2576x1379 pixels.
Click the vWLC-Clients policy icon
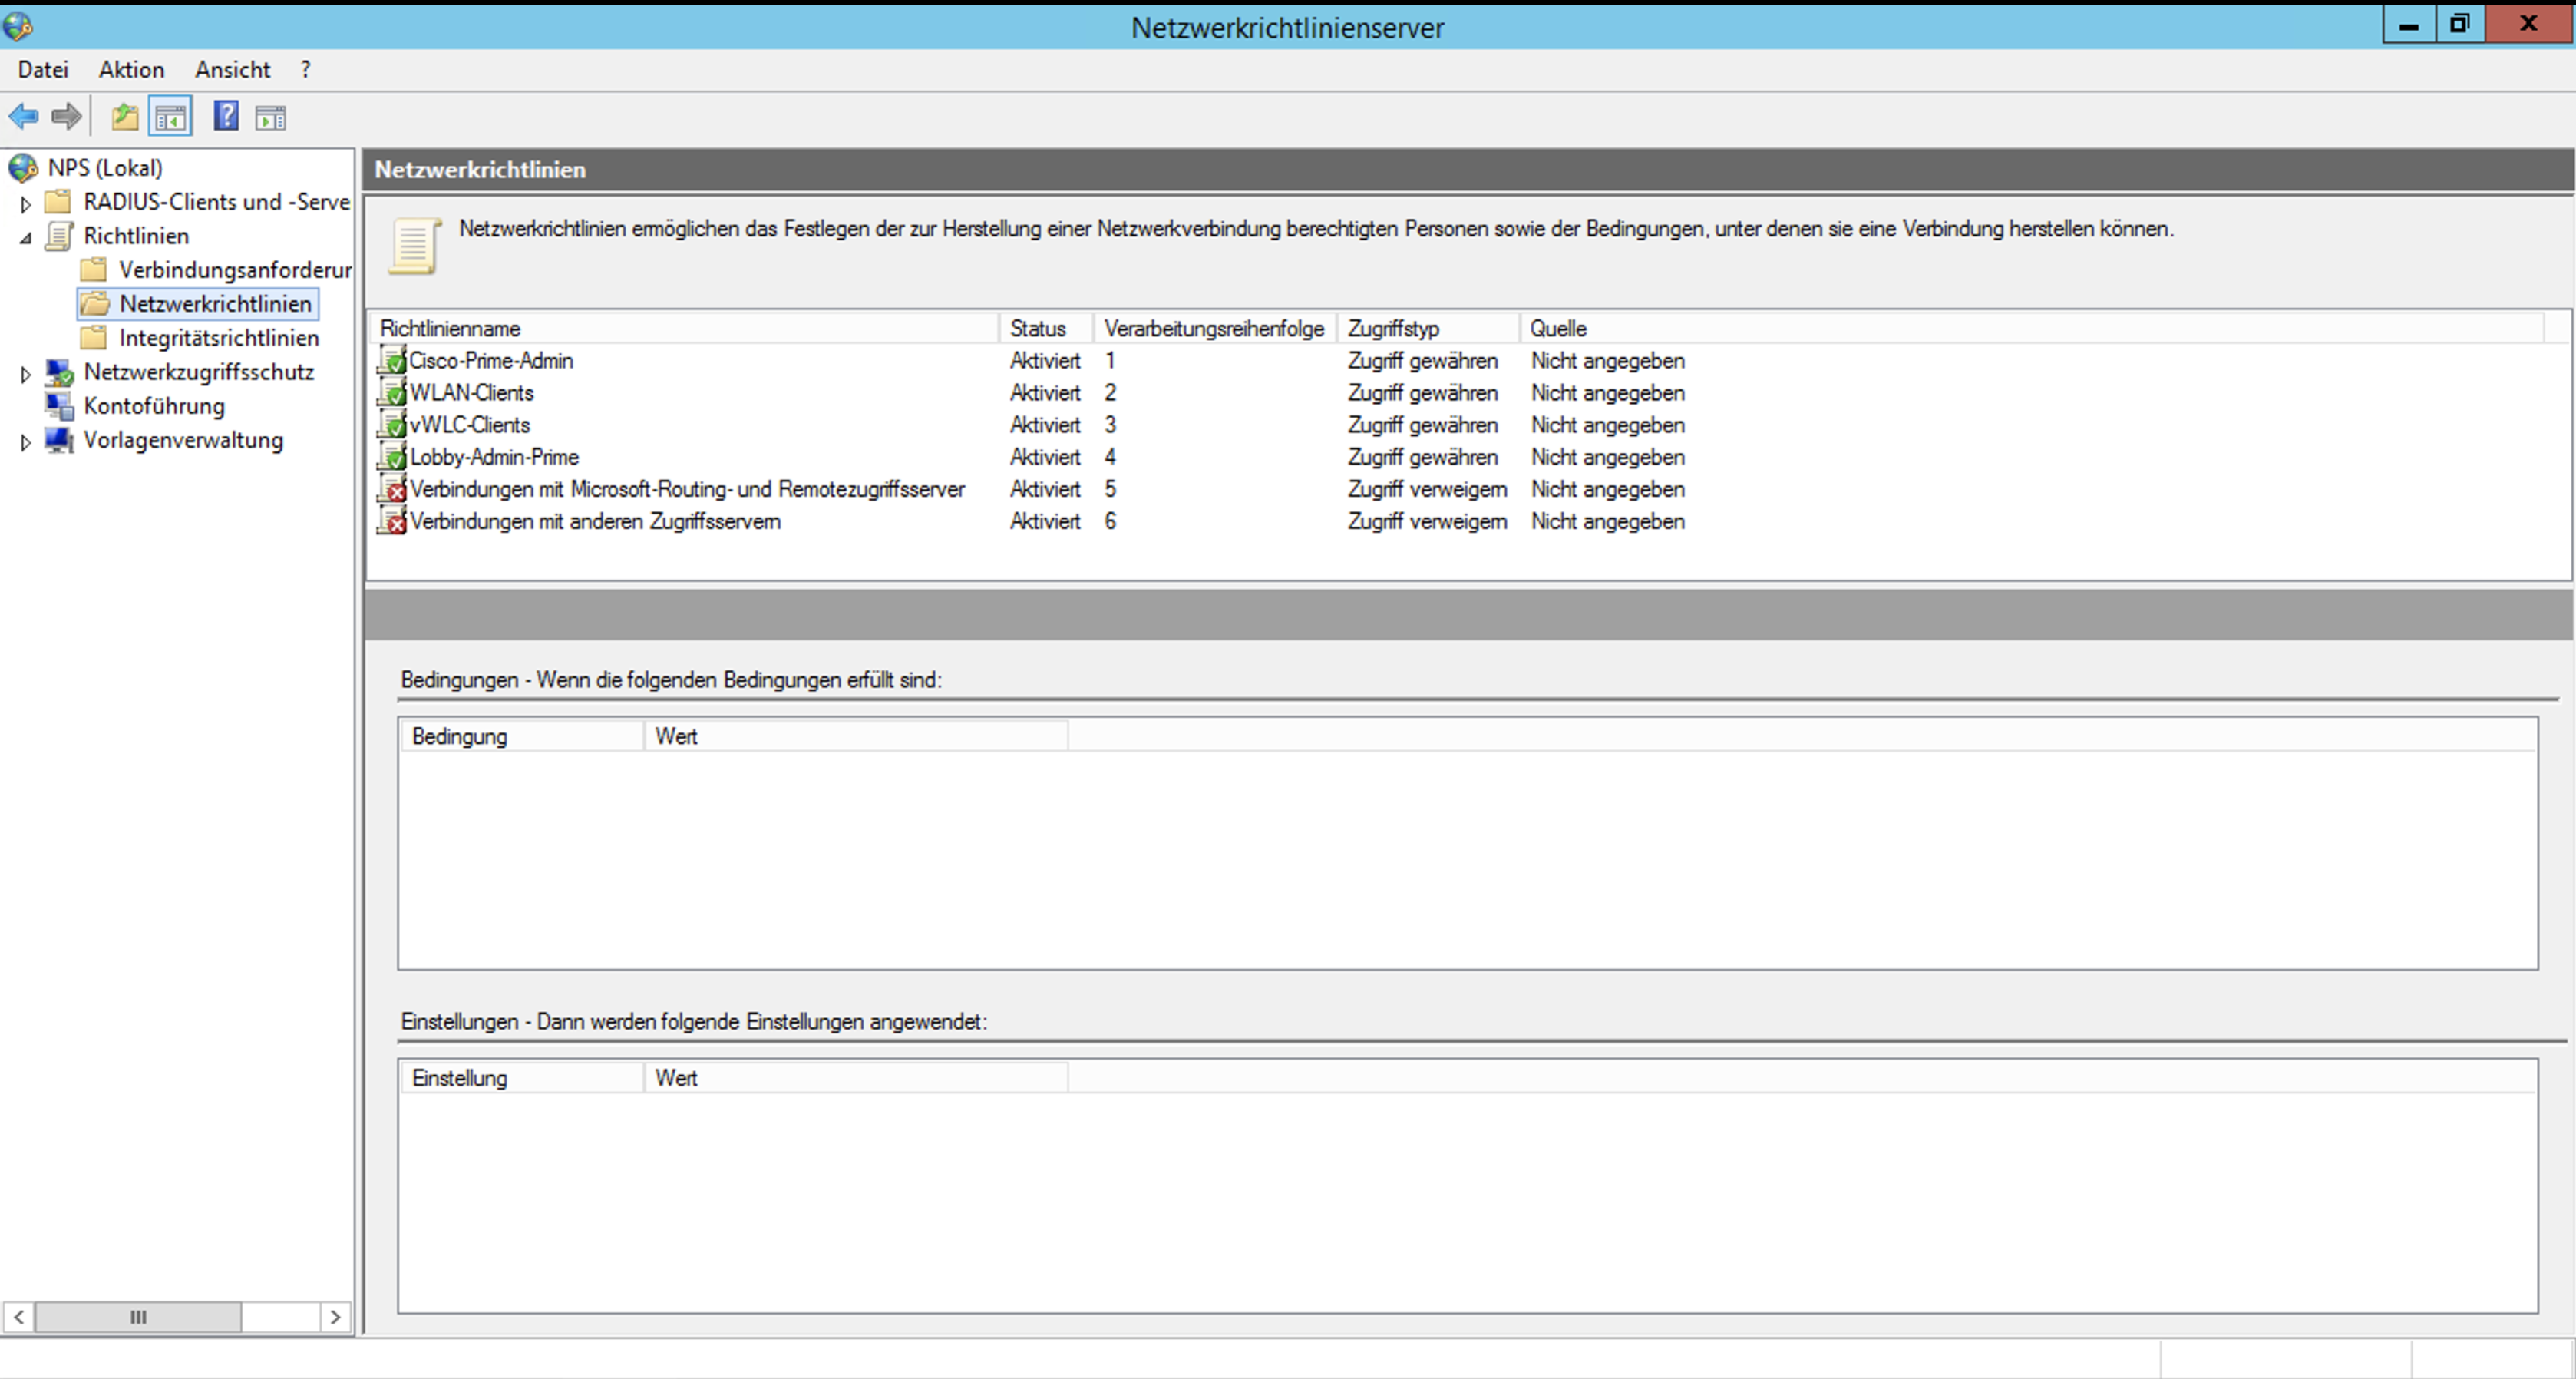pos(392,424)
